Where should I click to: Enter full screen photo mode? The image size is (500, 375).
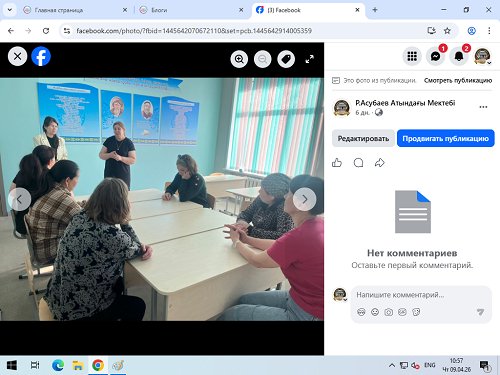tap(309, 59)
